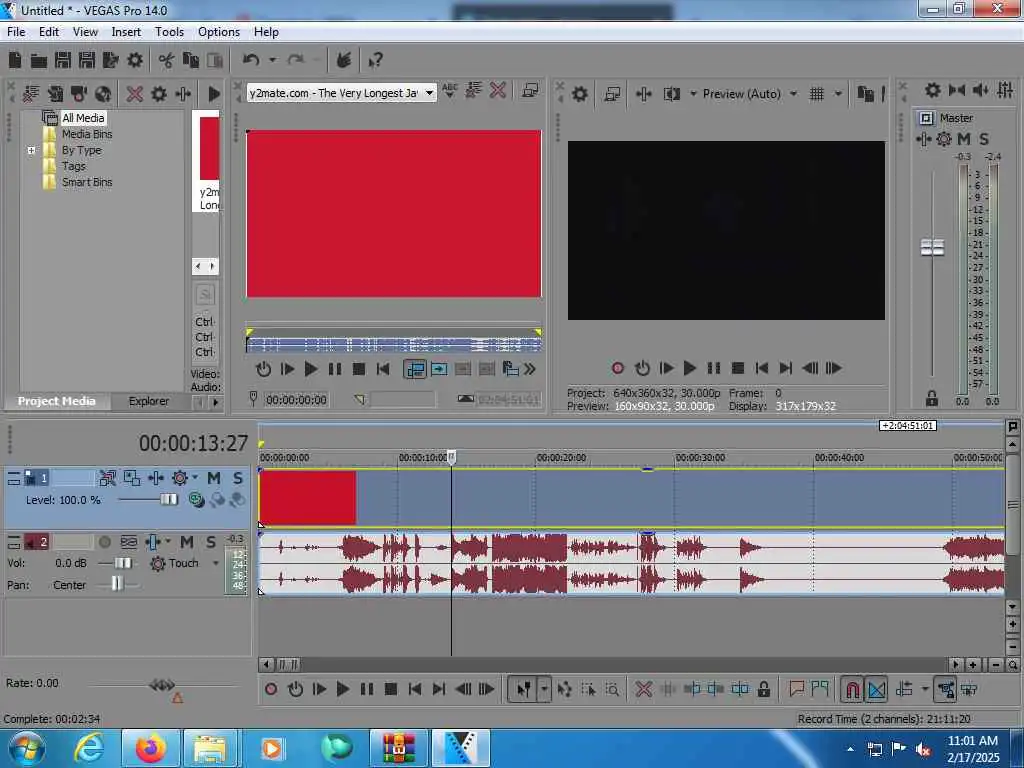Open Video Preview project settings gear

click(579, 94)
